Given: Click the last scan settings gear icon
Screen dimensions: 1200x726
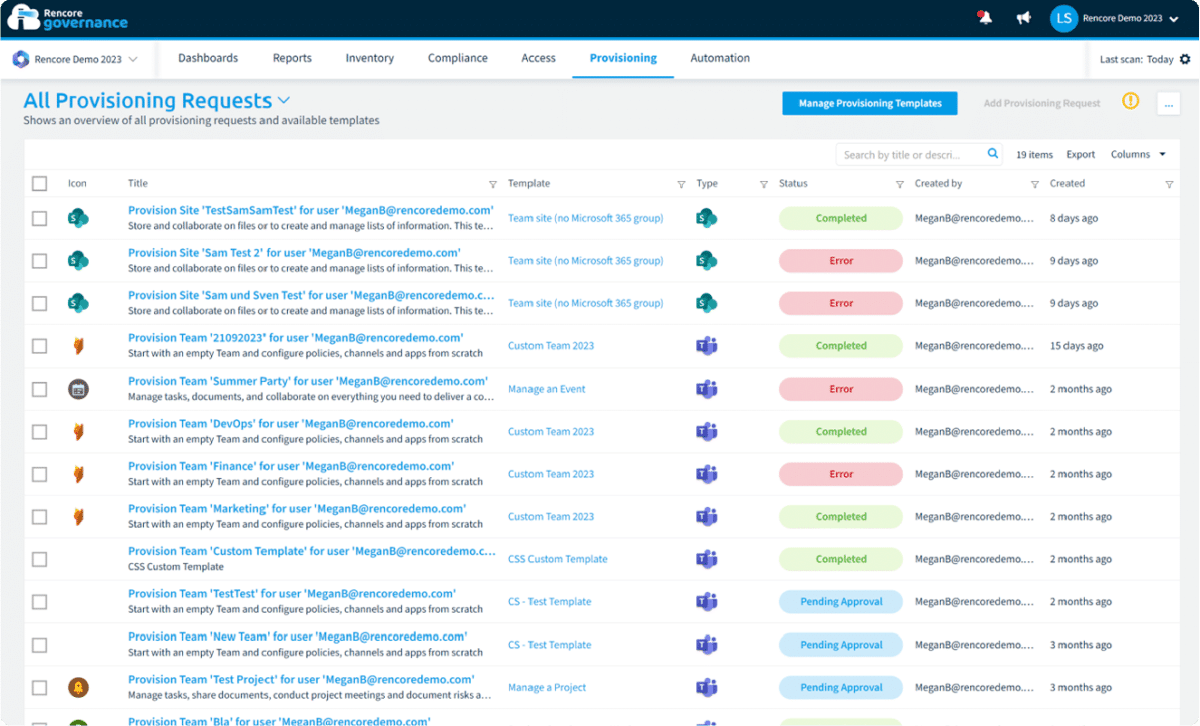Looking at the screenshot, I should pos(1185,59).
